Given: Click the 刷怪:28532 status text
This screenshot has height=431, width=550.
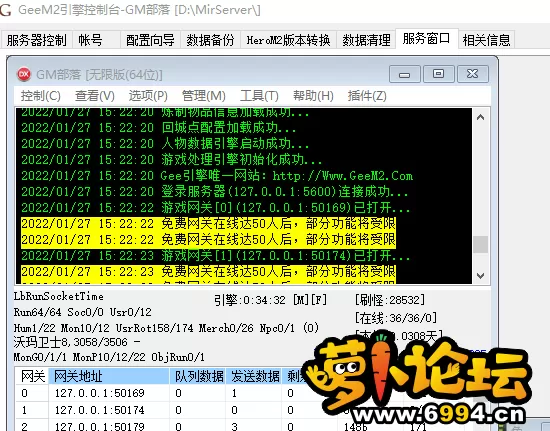Looking at the screenshot, I should pos(390,300).
